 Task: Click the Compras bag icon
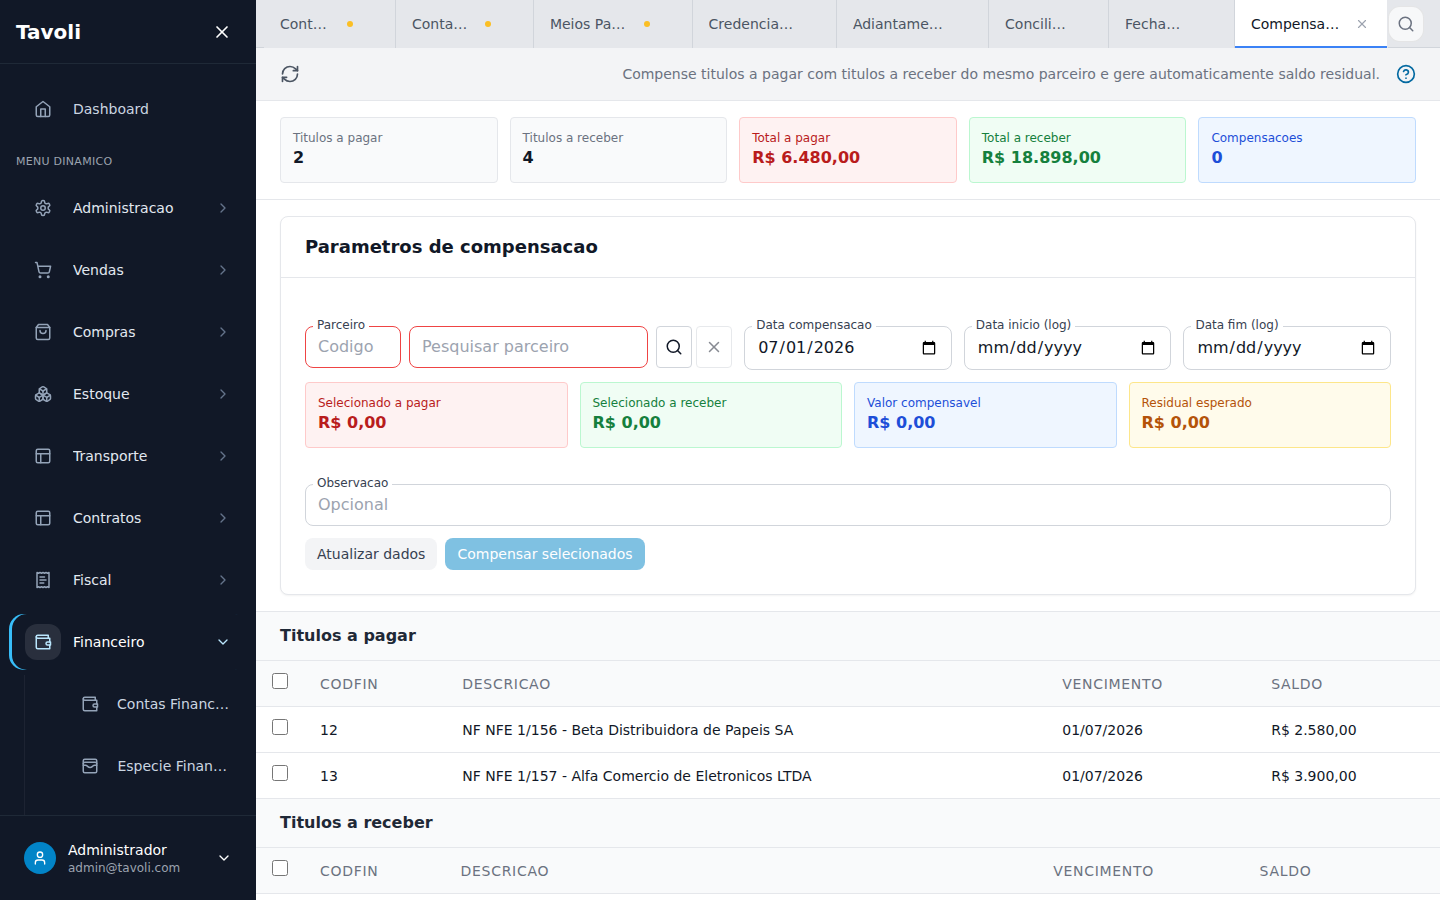43,332
